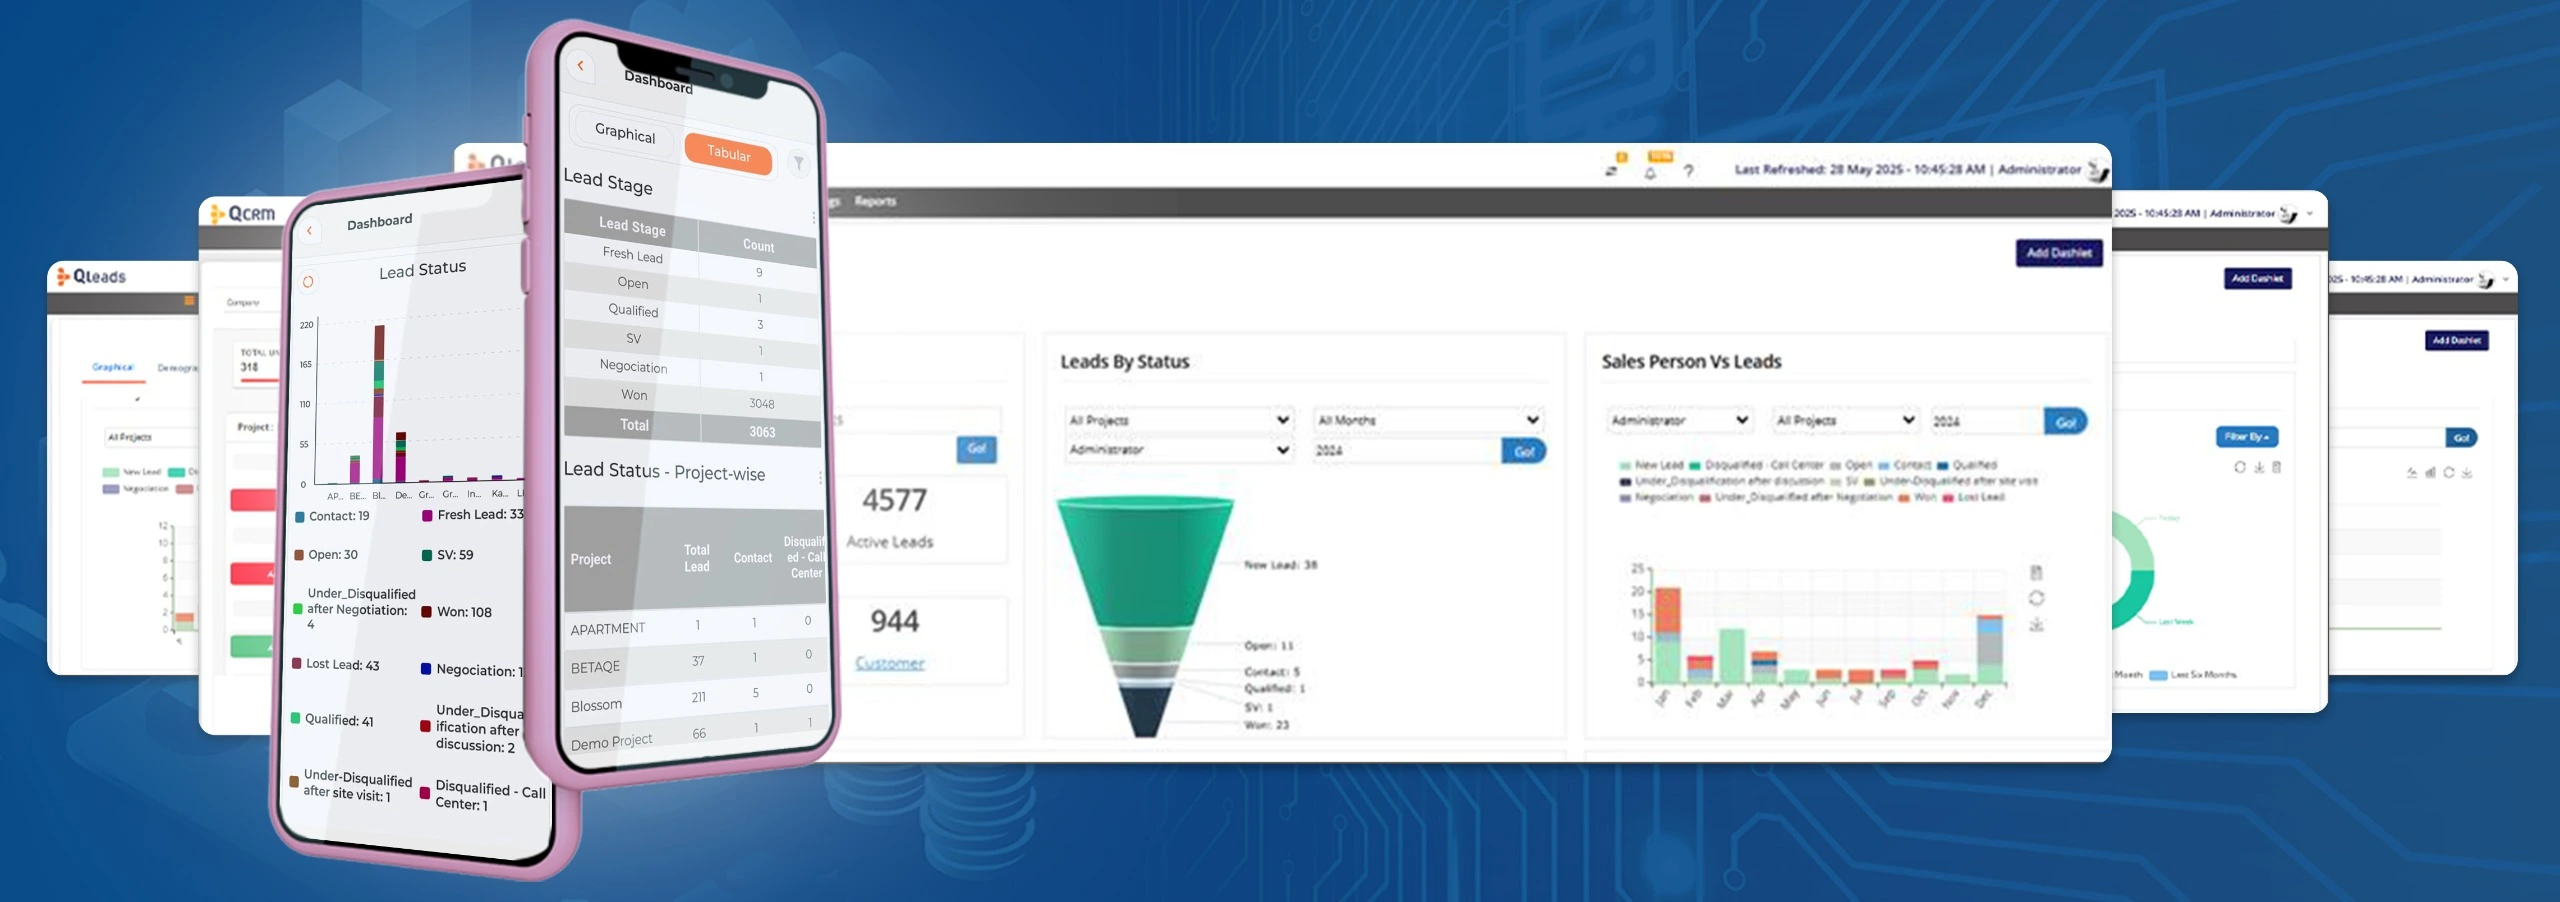Click the Administrator avatar in main dashboard header

pyautogui.click(x=2097, y=171)
